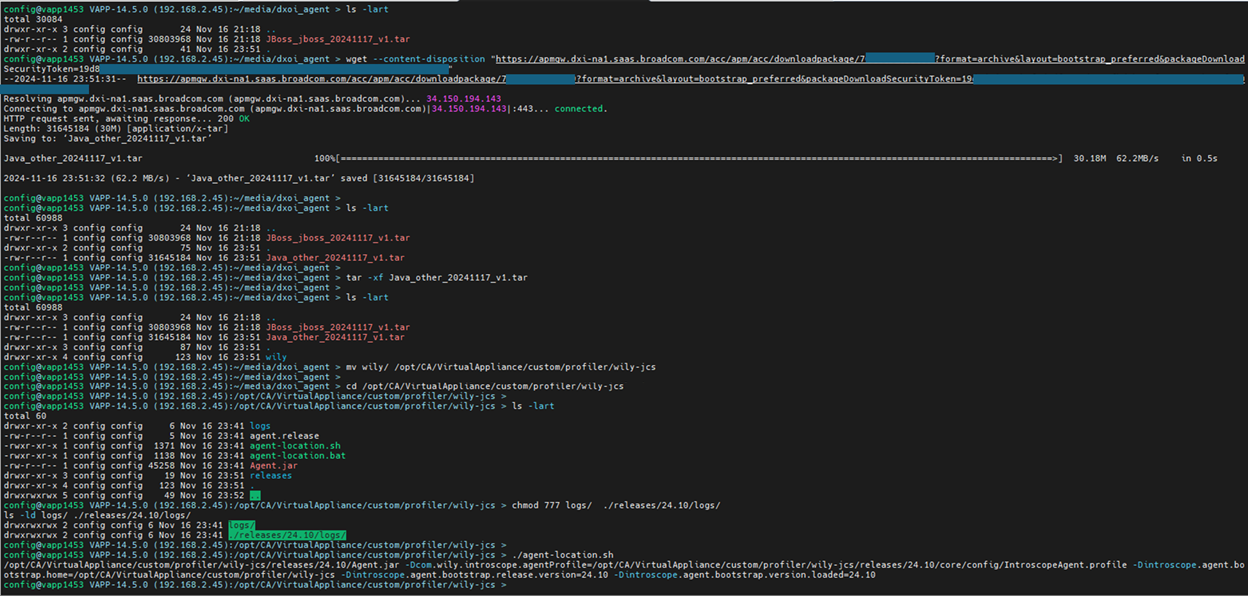
Task: Place cursor at the last empty prompt
Action: pyautogui.click(x=512, y=585)
